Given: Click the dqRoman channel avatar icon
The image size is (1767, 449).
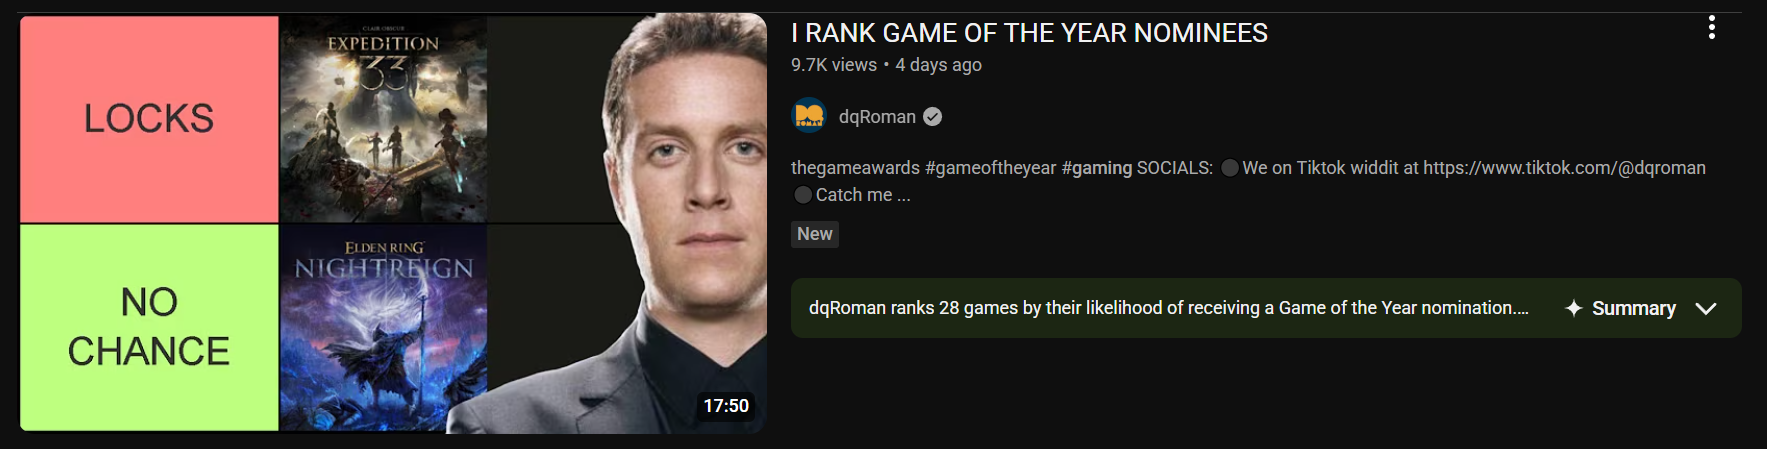Looking at the screenshot, I should point(809,116).
